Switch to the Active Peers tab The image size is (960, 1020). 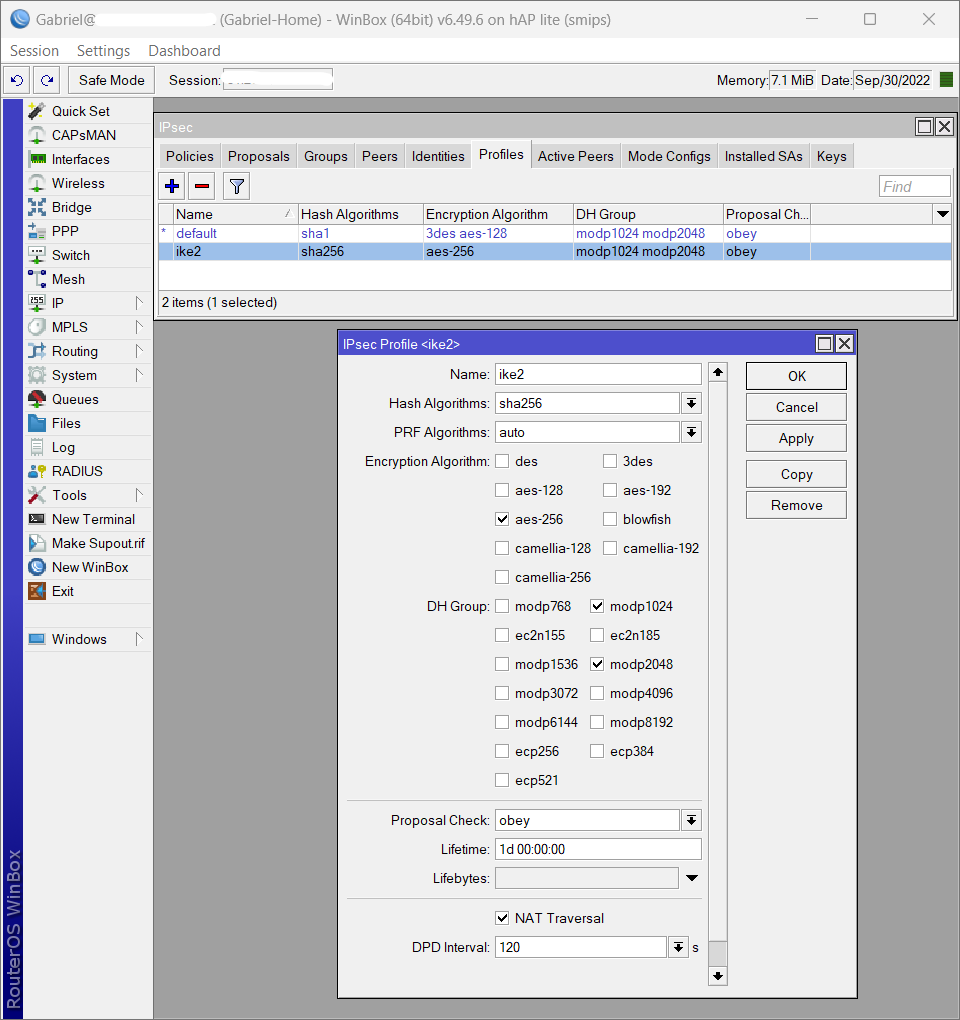click(575, 155)
